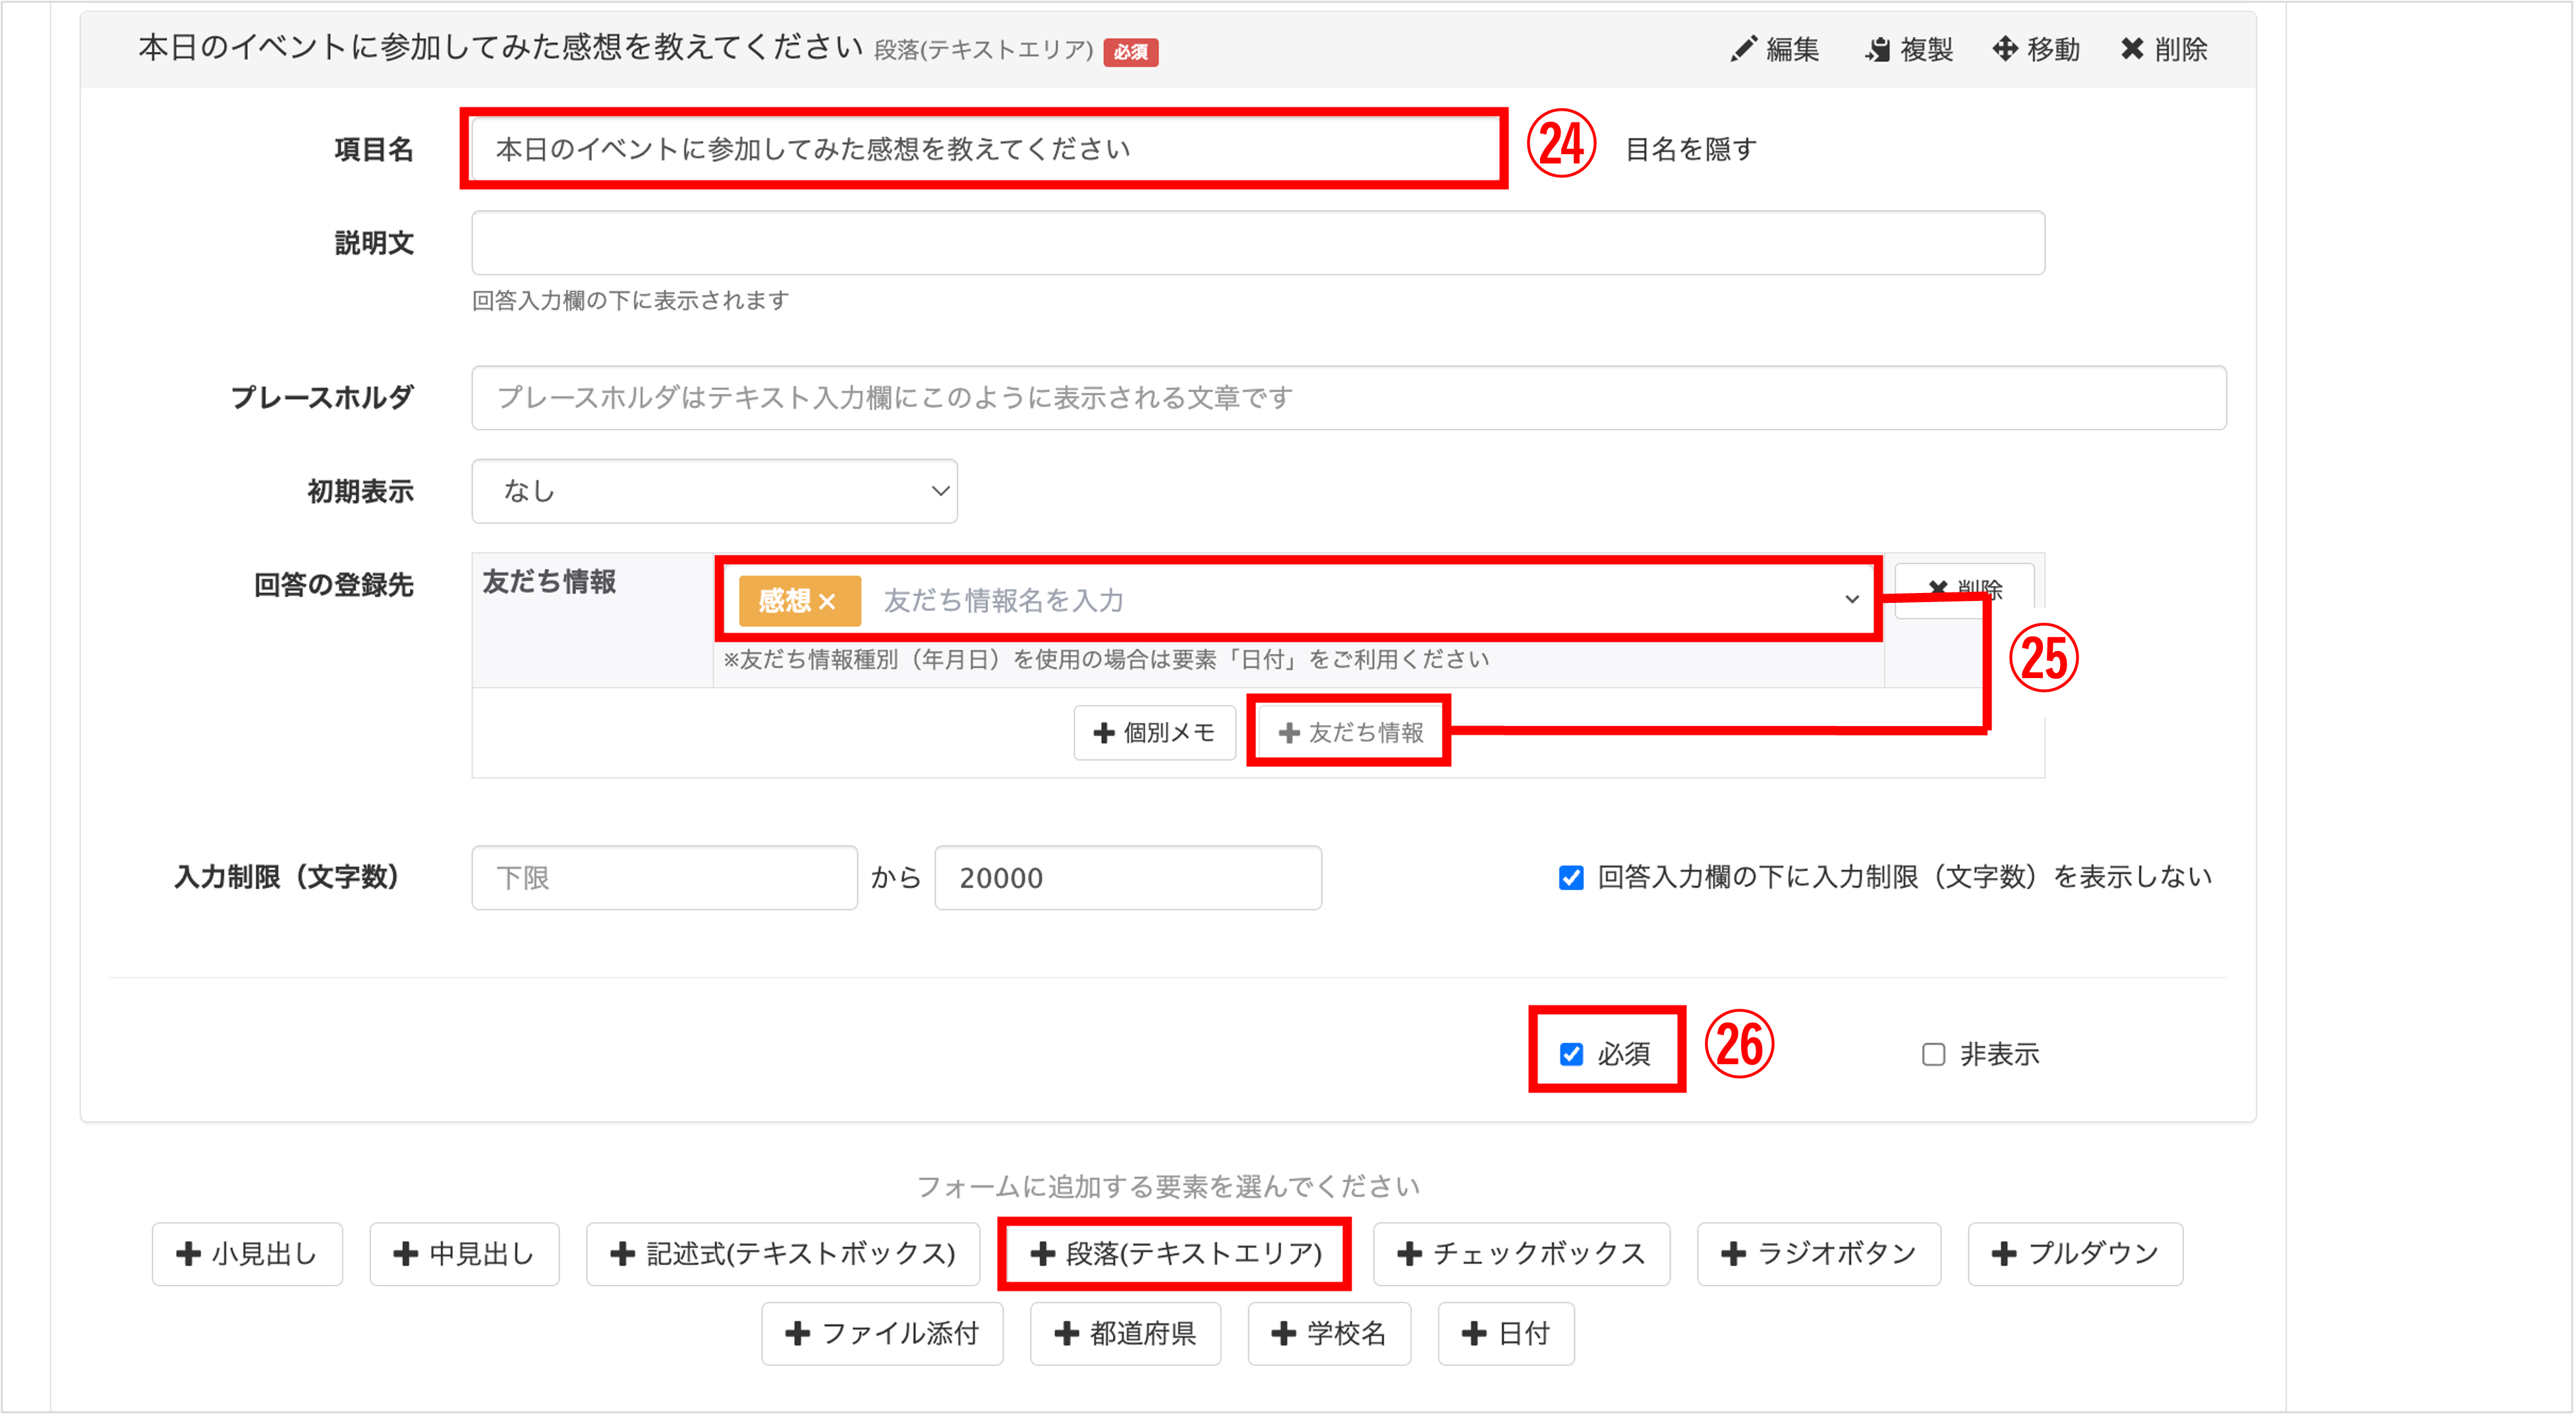Viewport: 2576px width, 1416px height.
Task: Add a 個別メモ destination with plus button
Action: pos(1154,733)
